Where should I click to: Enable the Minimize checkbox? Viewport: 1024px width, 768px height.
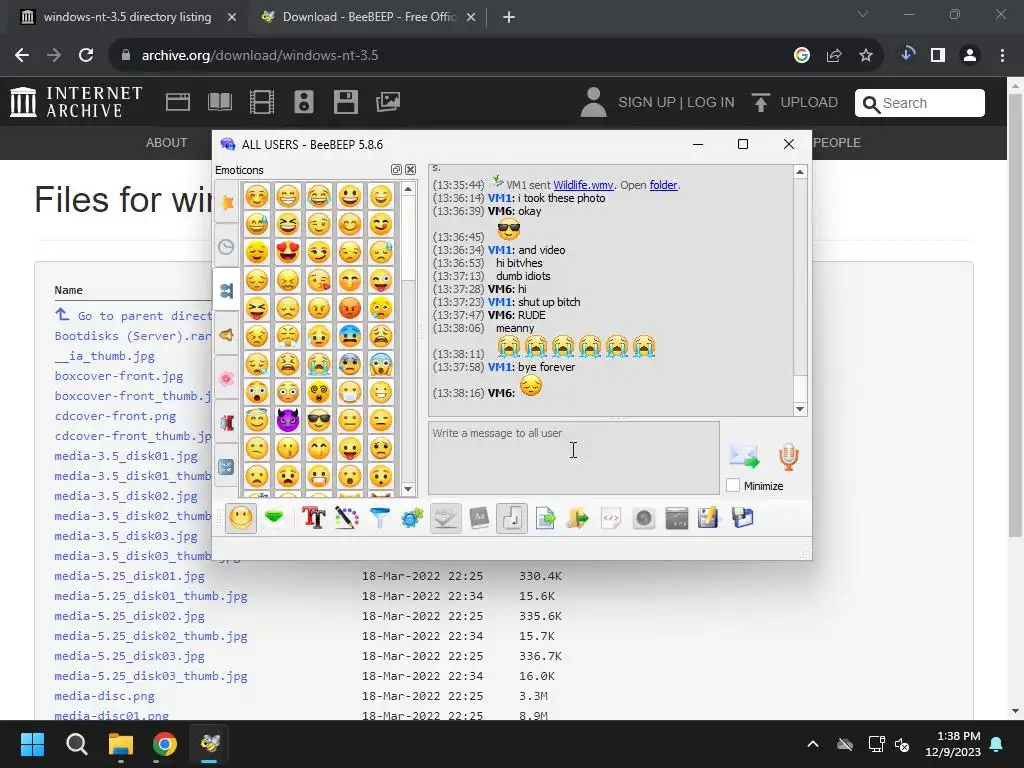pos(733,485)
